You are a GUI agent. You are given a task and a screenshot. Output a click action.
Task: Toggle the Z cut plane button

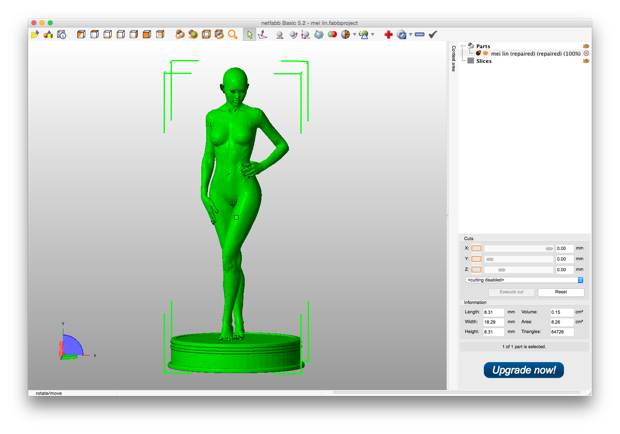pos(476,270)
